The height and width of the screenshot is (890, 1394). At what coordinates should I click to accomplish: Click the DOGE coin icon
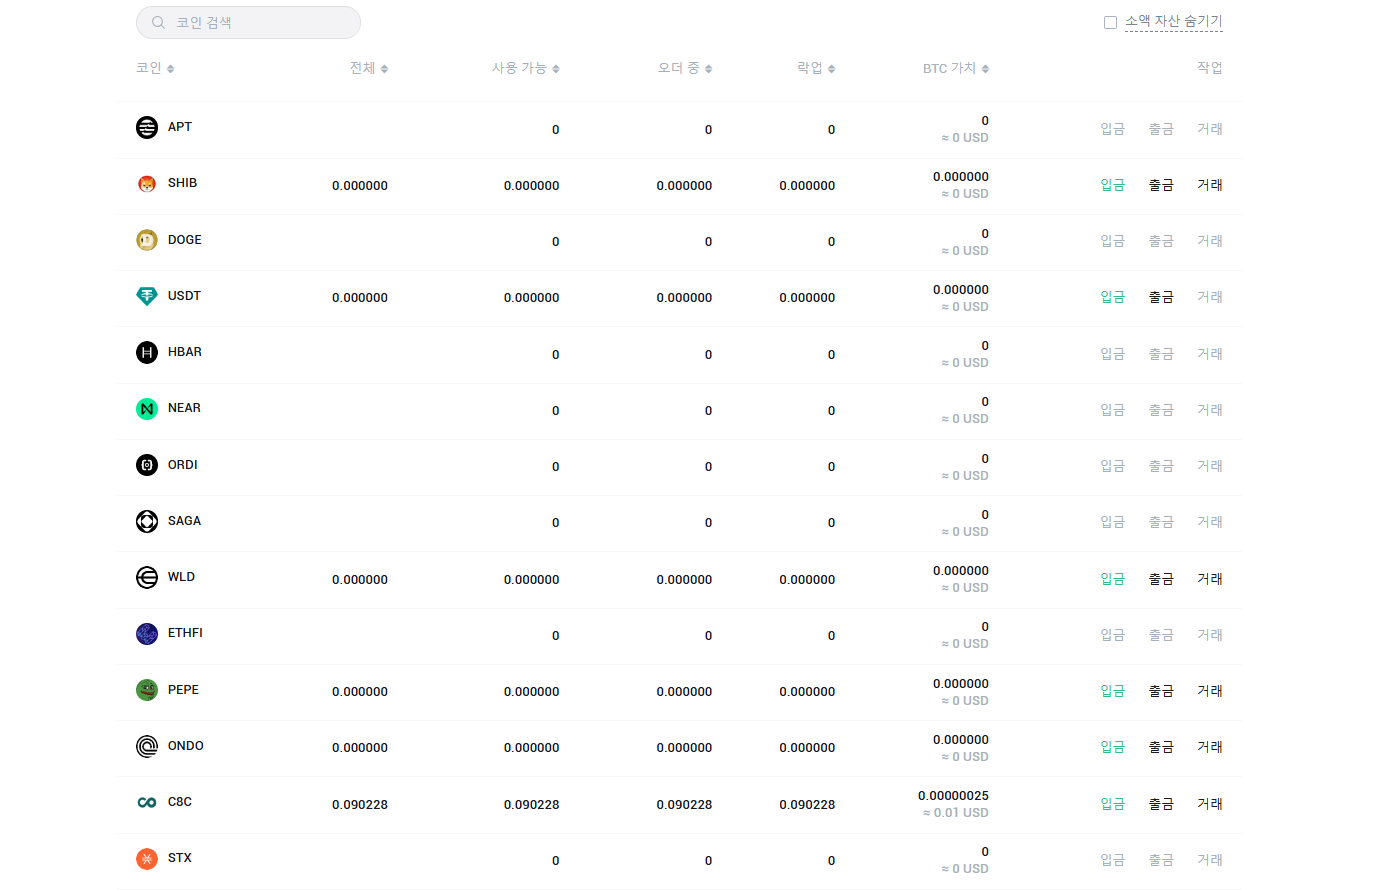[x=147, y=240]
